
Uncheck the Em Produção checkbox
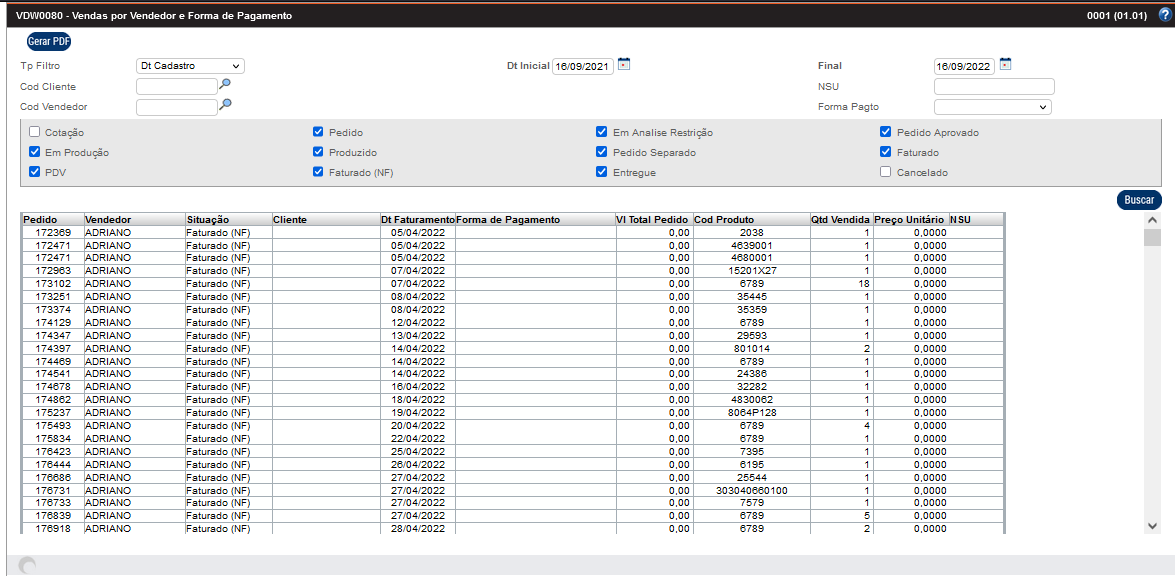[x=35, y=152]
